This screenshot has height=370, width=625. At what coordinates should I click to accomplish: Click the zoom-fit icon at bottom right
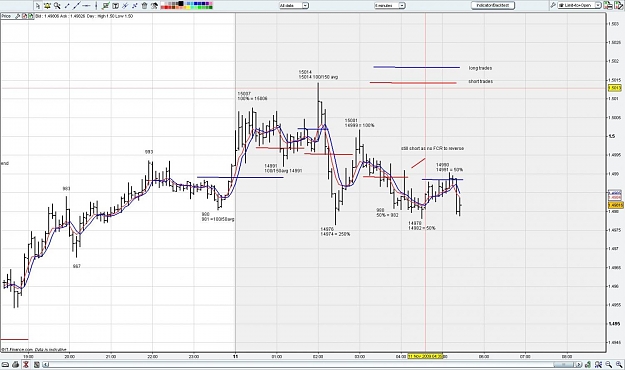click(x=598, y=364)
